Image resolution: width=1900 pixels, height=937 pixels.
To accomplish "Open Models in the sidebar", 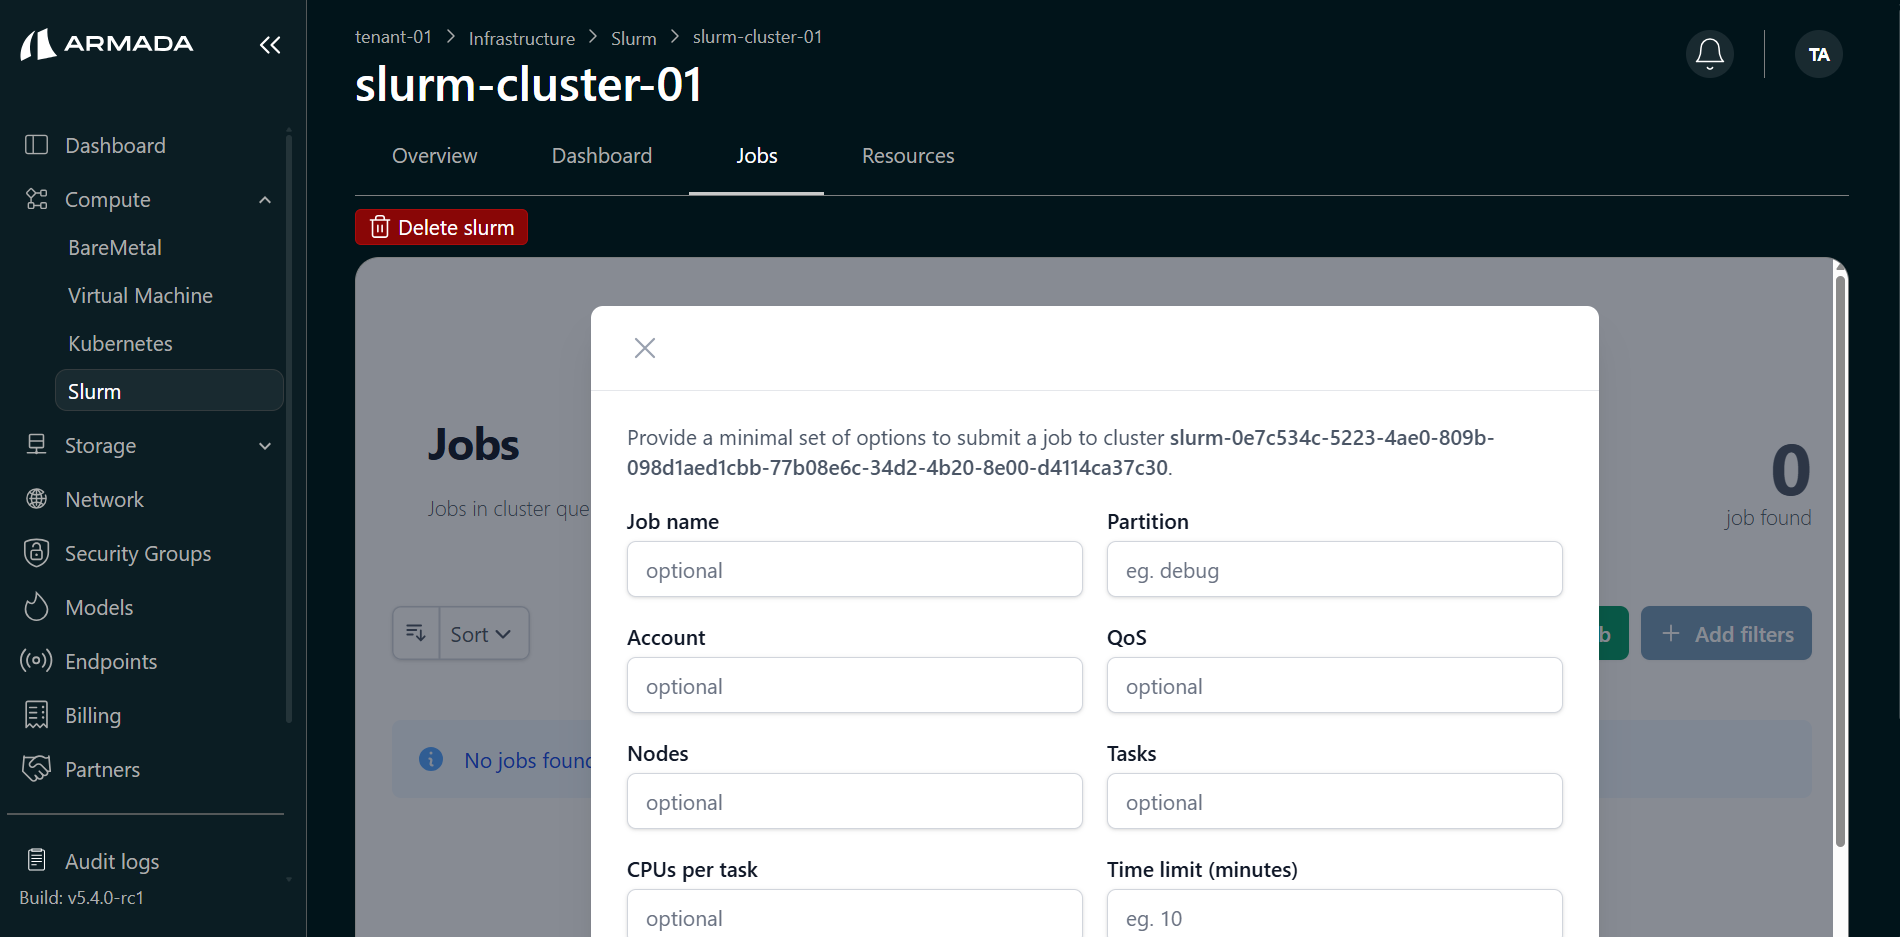I will tap(99, 607).
